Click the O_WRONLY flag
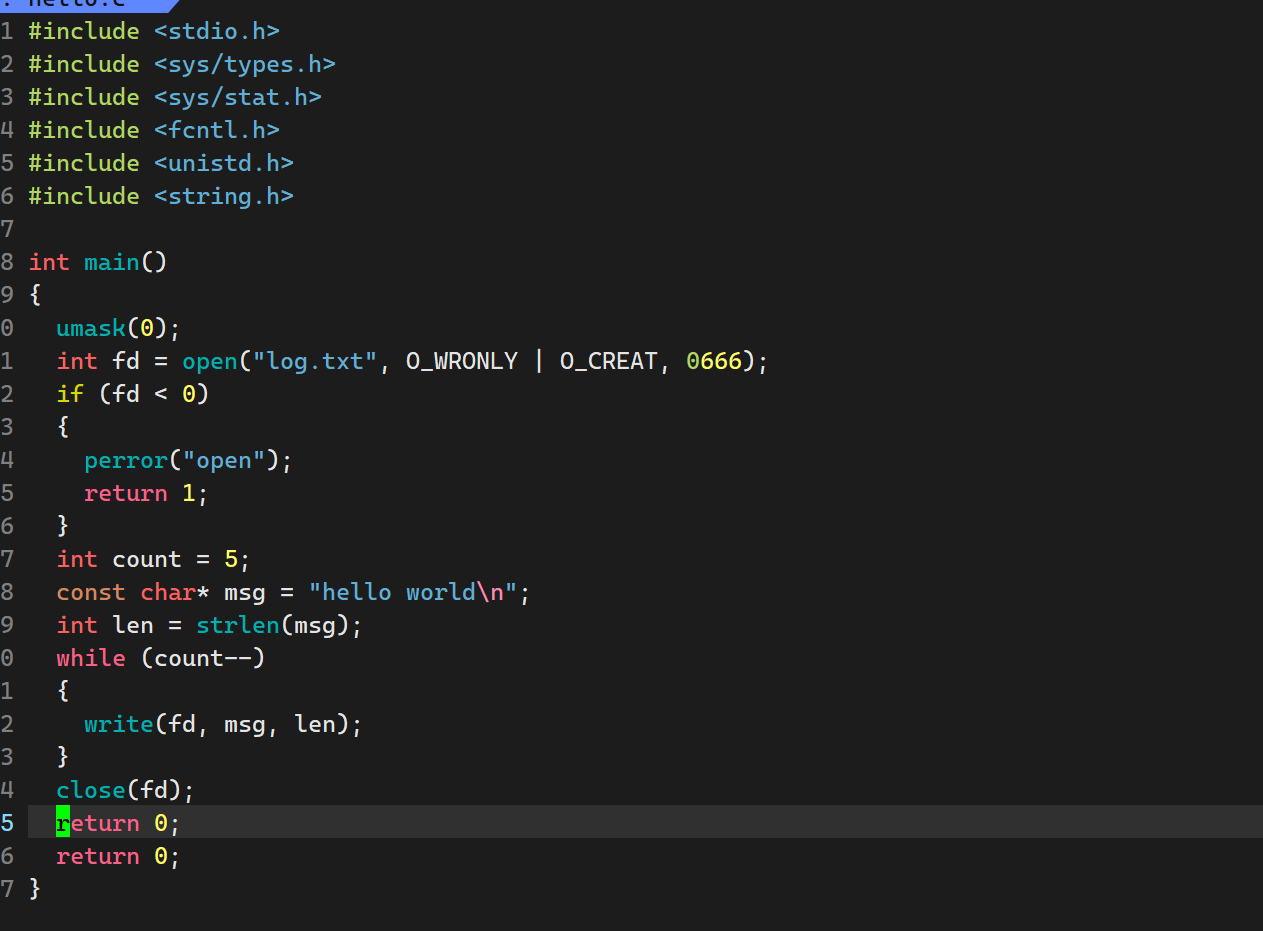The image size is (1263, 931). [x=462, y=361]
